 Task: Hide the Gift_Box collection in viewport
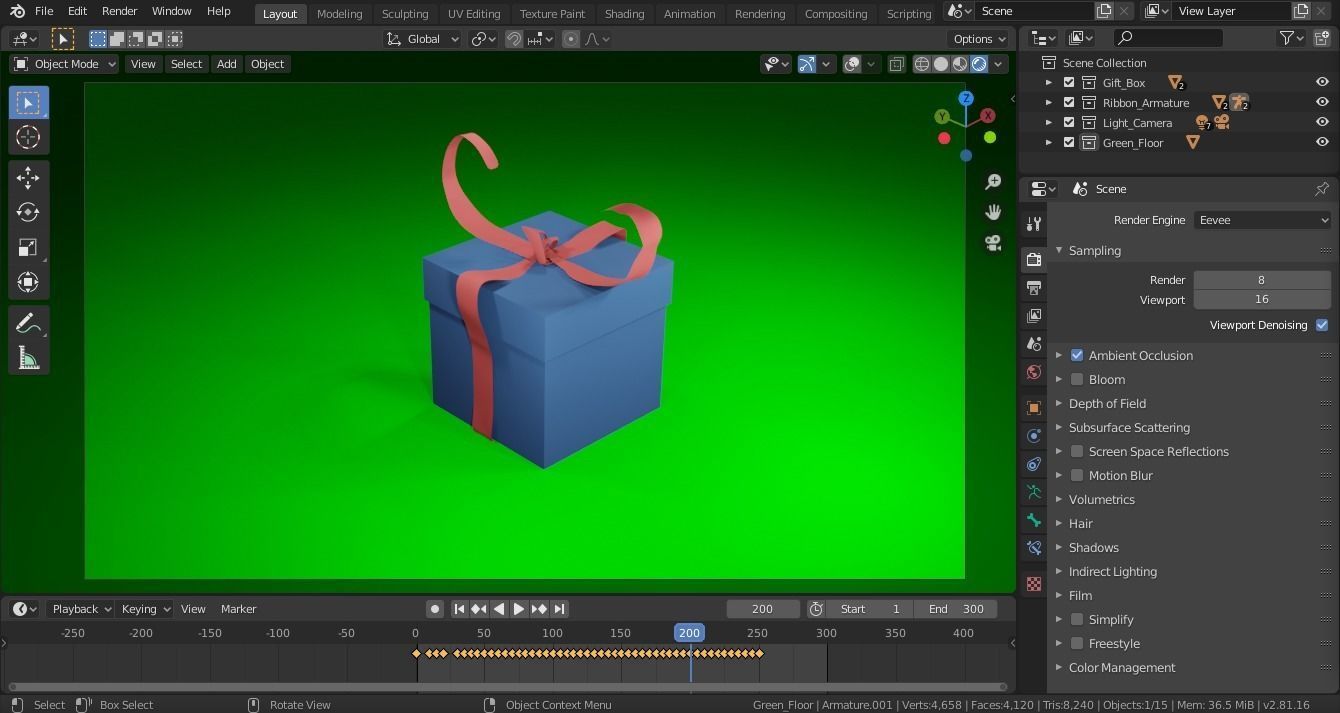coord(1322,83)
